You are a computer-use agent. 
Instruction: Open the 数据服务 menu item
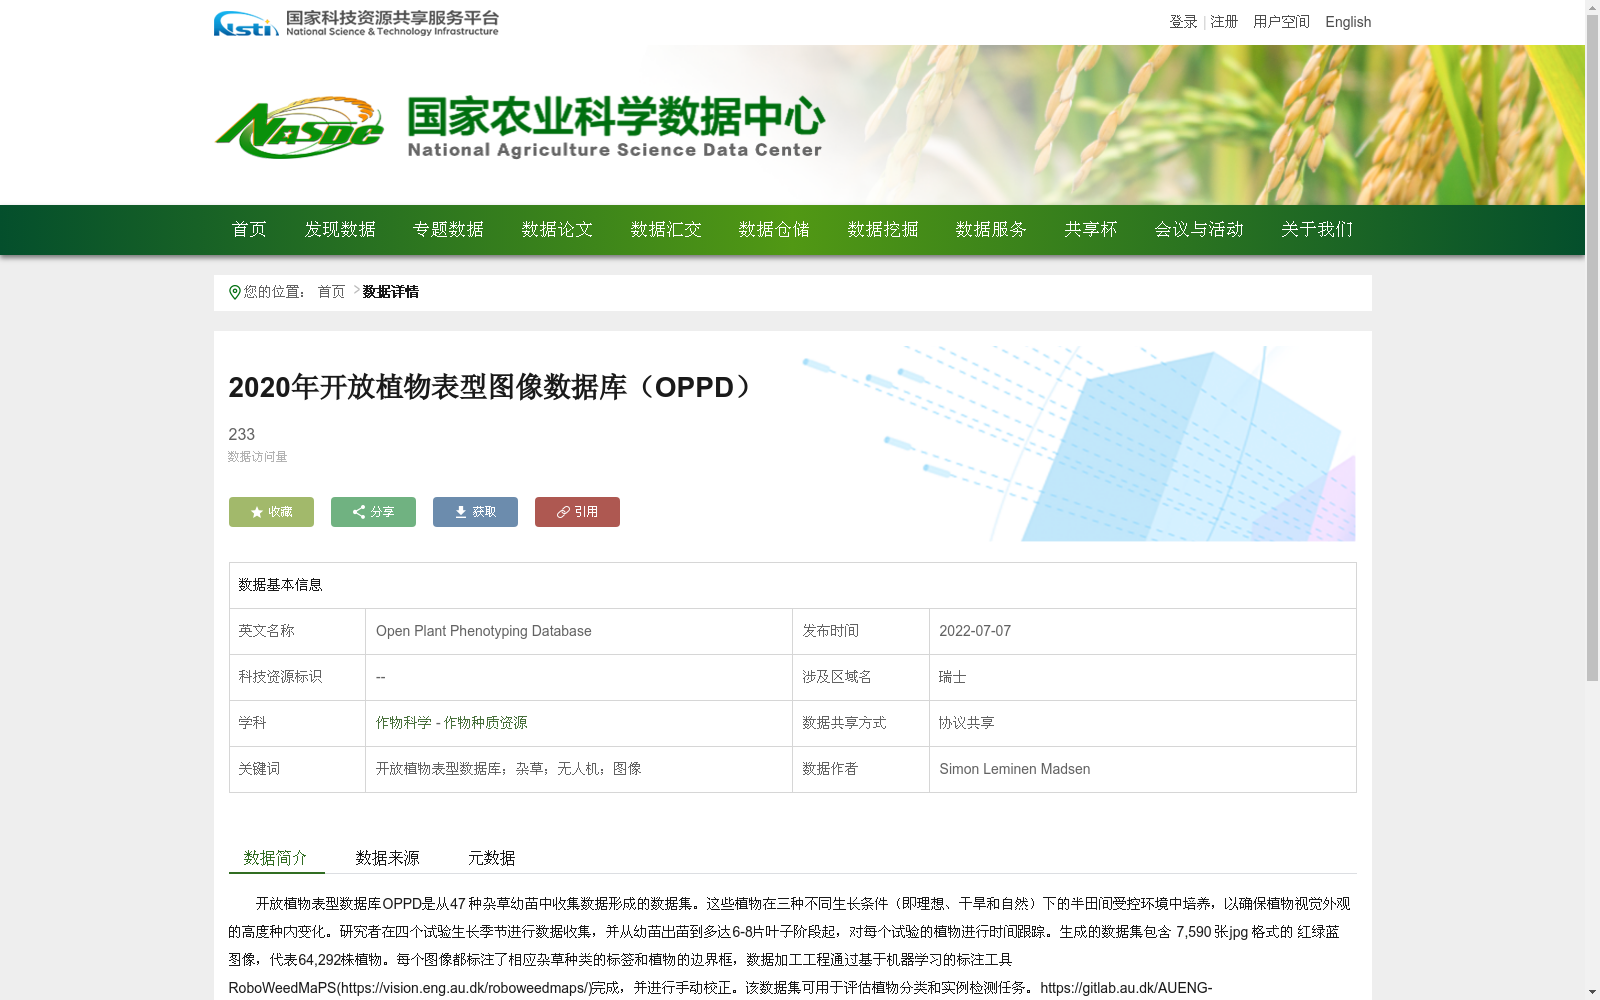tap(991, 230)
